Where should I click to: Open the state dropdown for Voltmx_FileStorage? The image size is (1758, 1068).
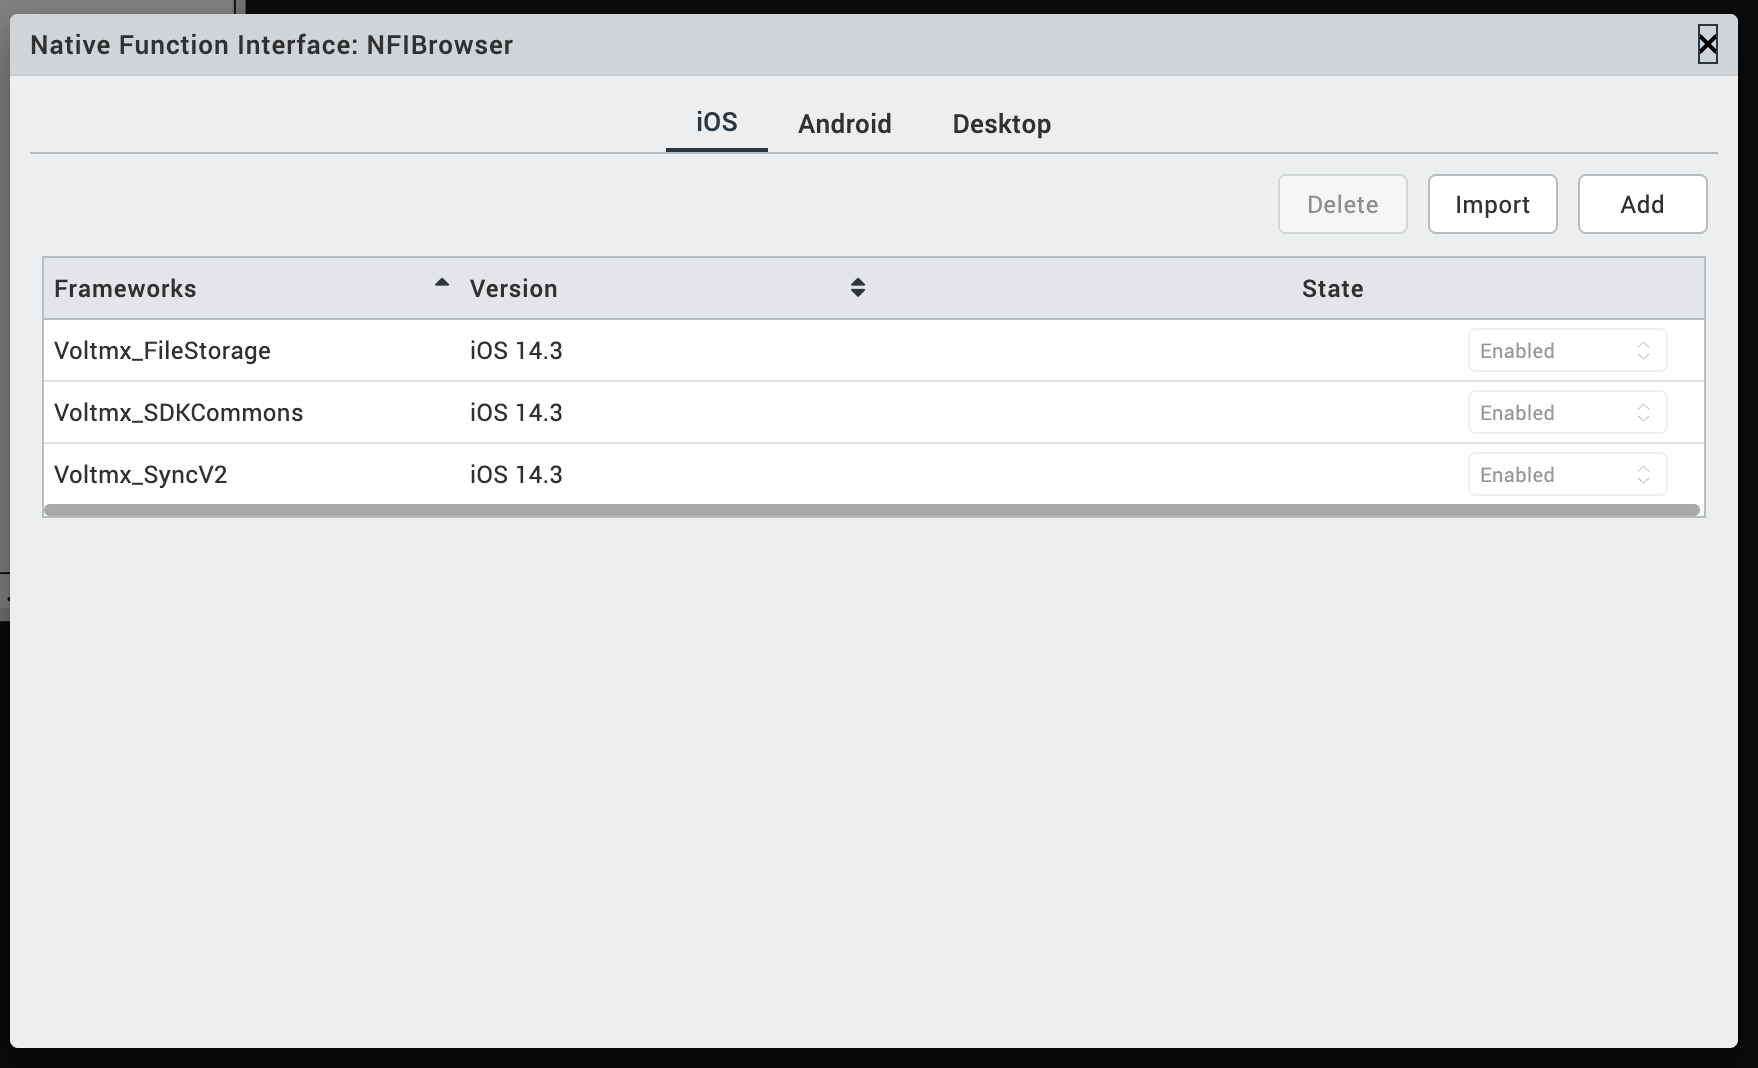click(x=1567, y=350)
